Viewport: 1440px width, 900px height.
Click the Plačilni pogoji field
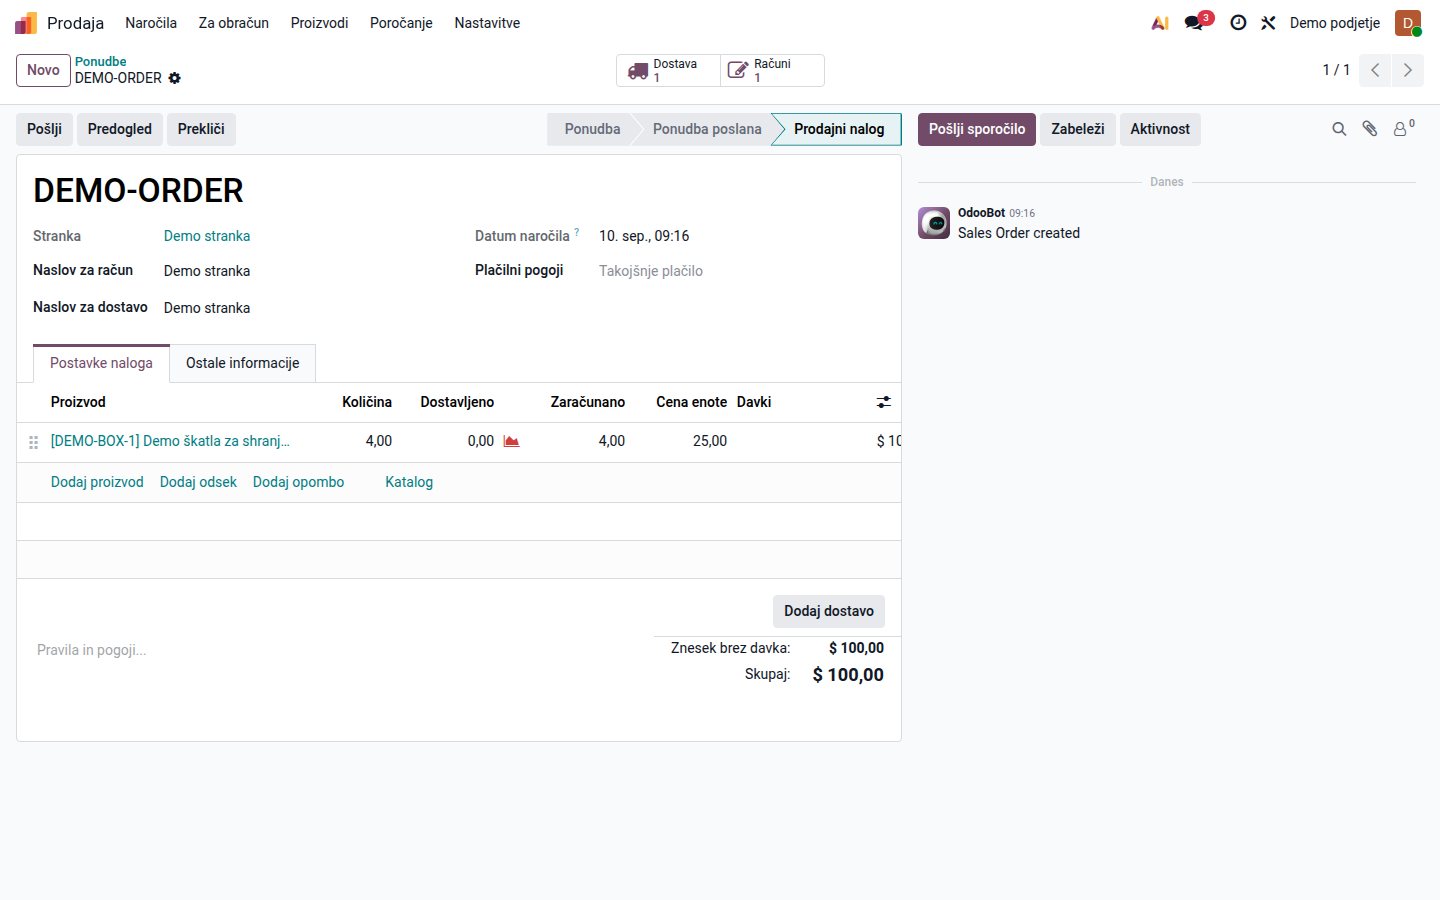pos(741,271)
